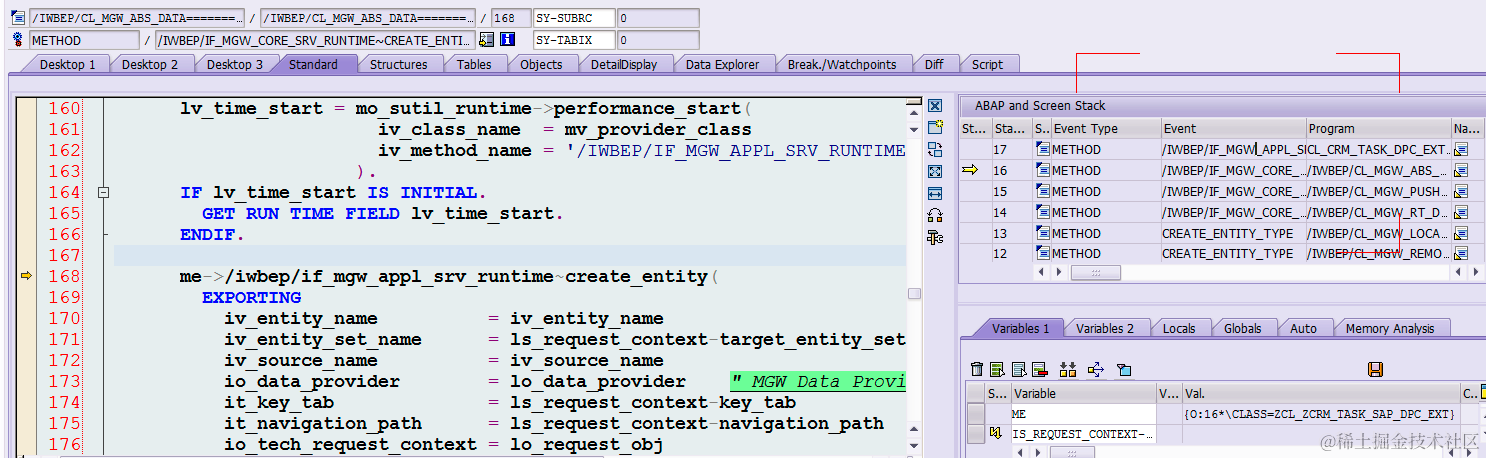Click CREATE_ENTITY_TYPE event in stack level 13
Viewport: 1486px width, 458px height.
[x=1232, y=233]
